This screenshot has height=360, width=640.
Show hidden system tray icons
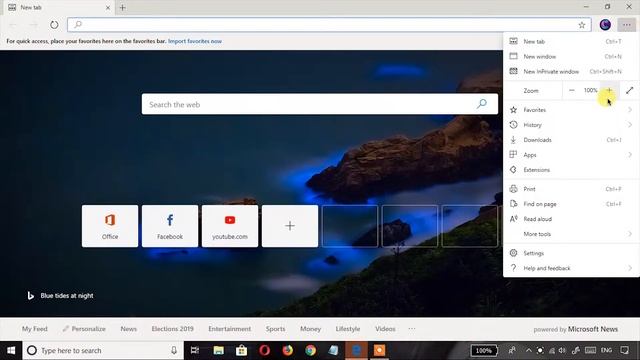click(x=529, y=350)
